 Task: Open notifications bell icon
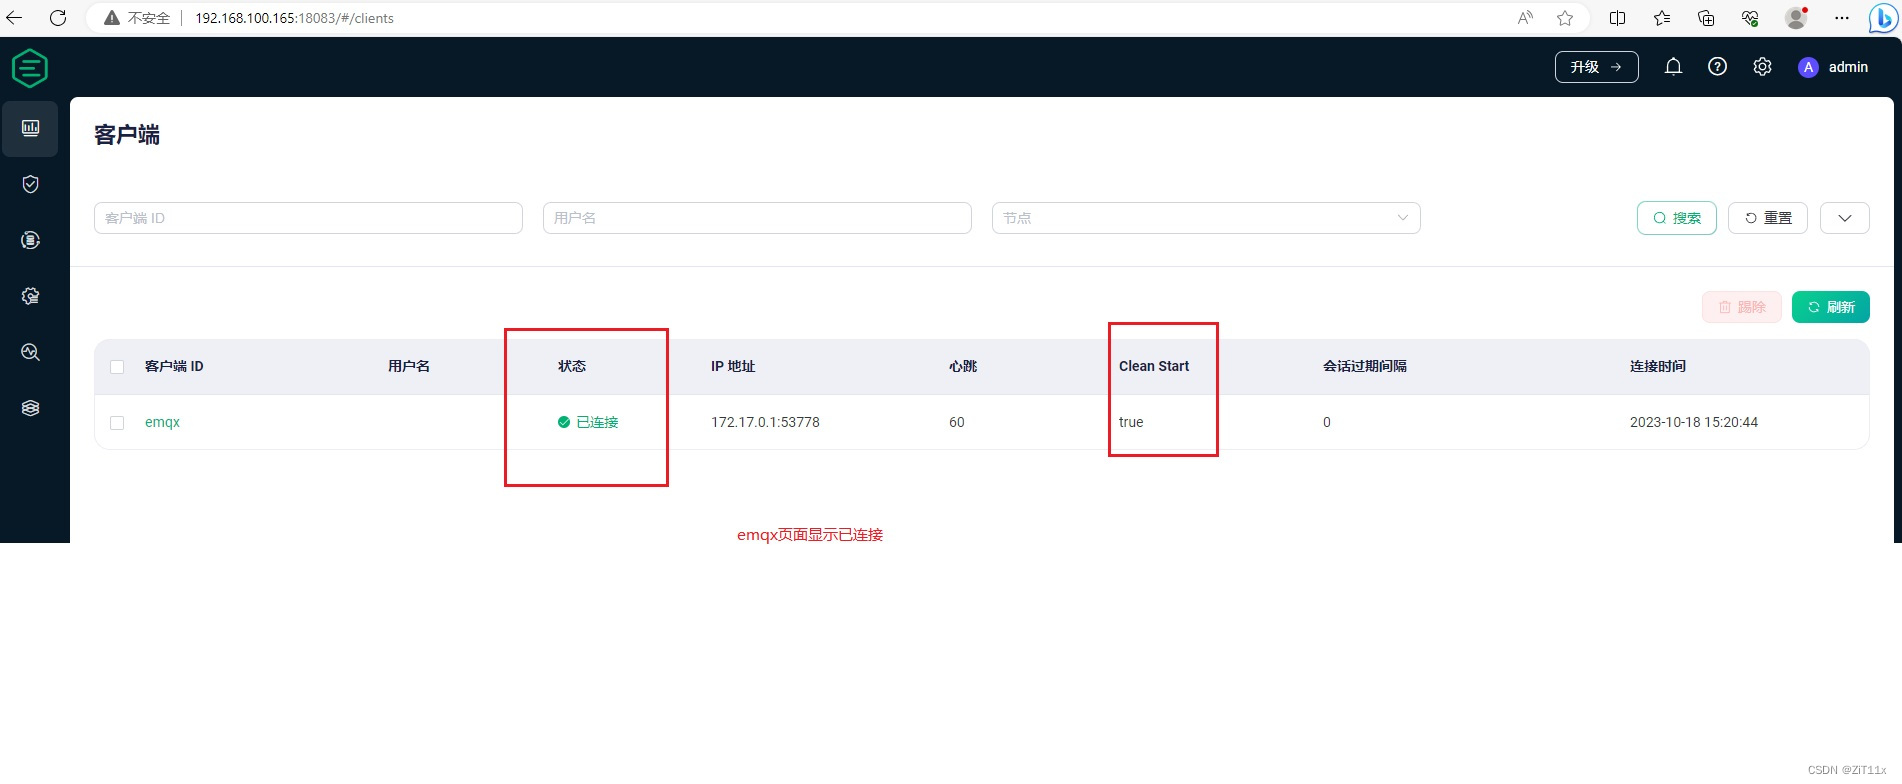[1673, 67]
